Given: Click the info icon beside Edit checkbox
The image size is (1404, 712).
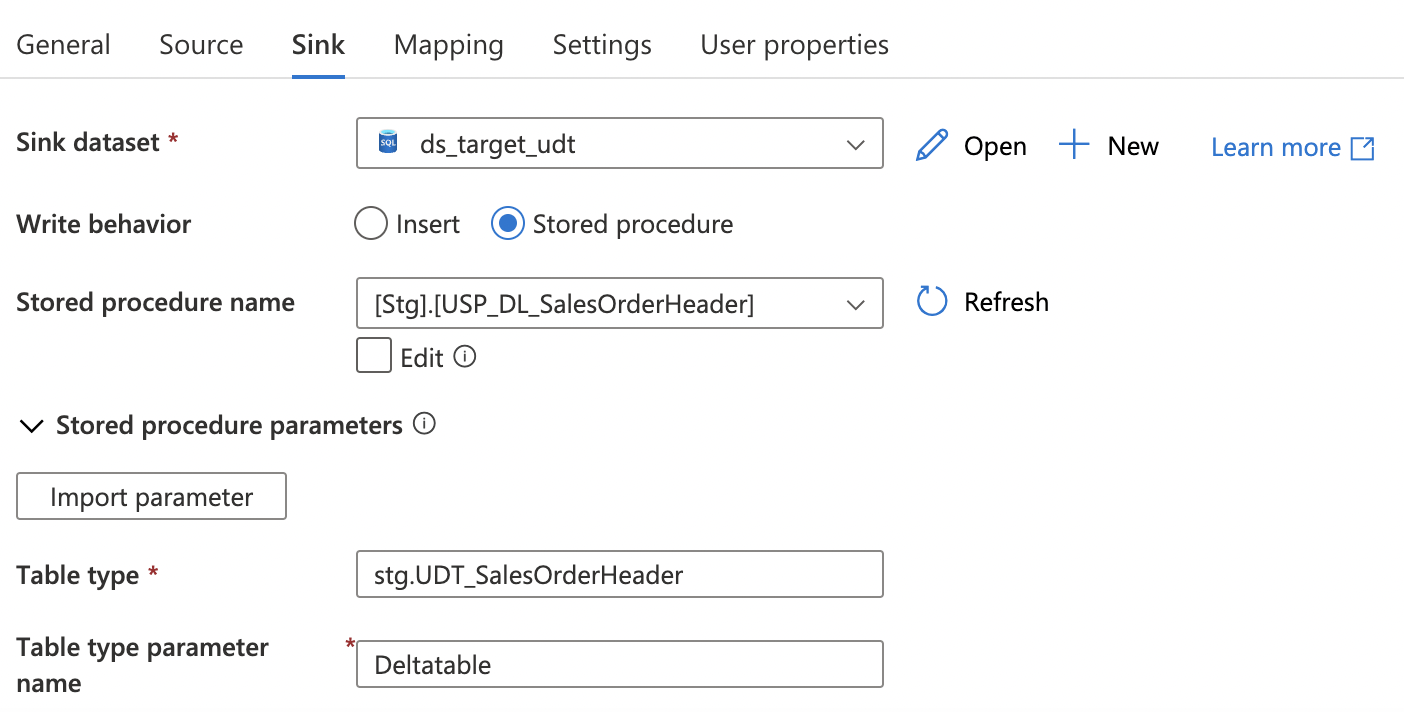Looking at the screenshot, I should [x=465, y=357].
